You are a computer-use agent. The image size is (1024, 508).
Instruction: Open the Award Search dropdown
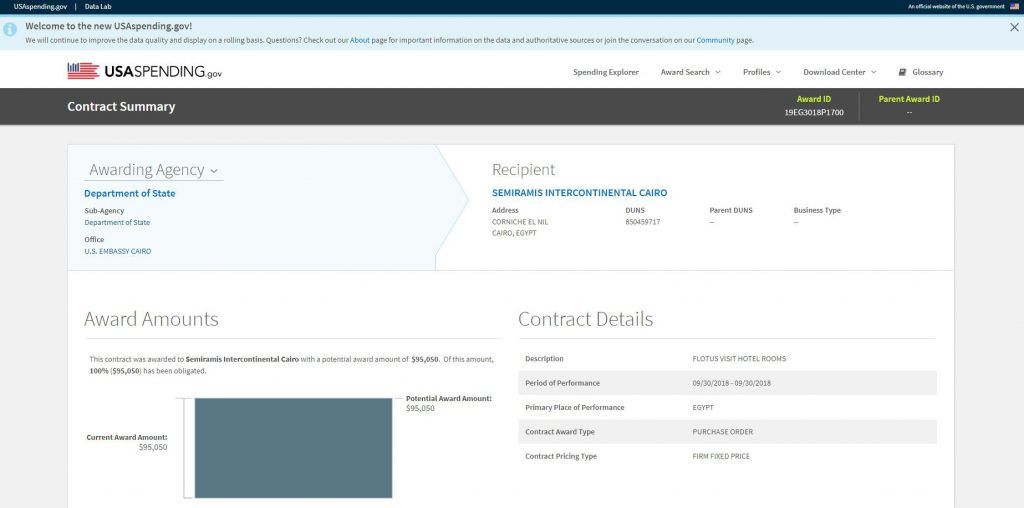point(690,72)
